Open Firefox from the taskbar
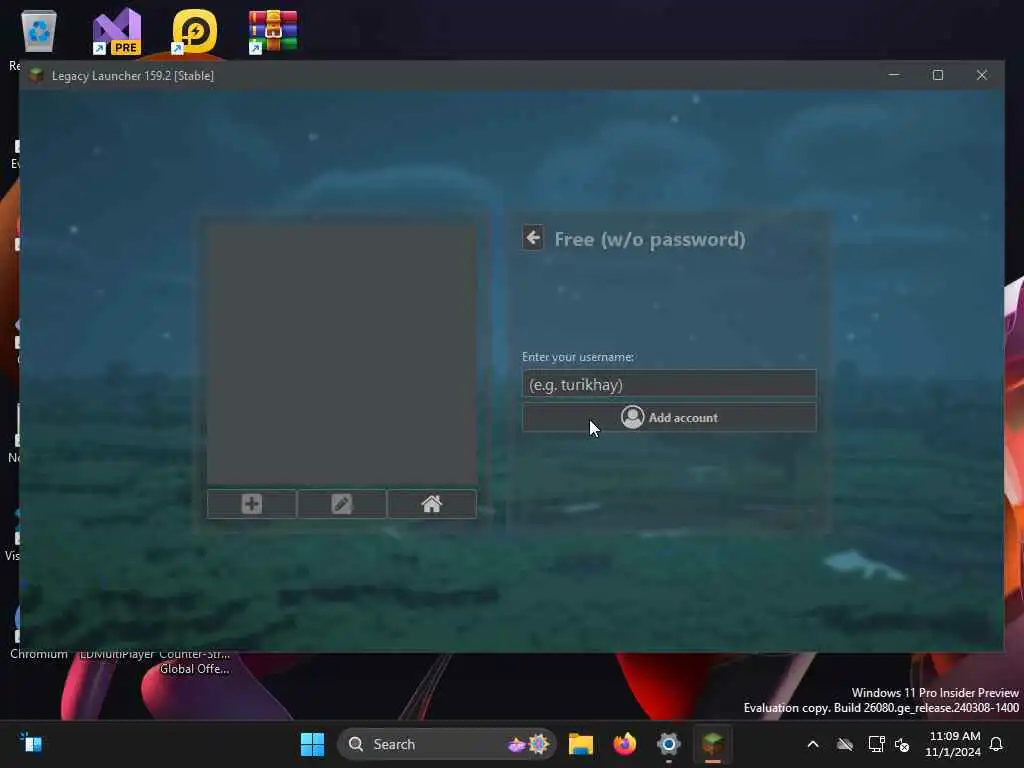 (624, 744)
